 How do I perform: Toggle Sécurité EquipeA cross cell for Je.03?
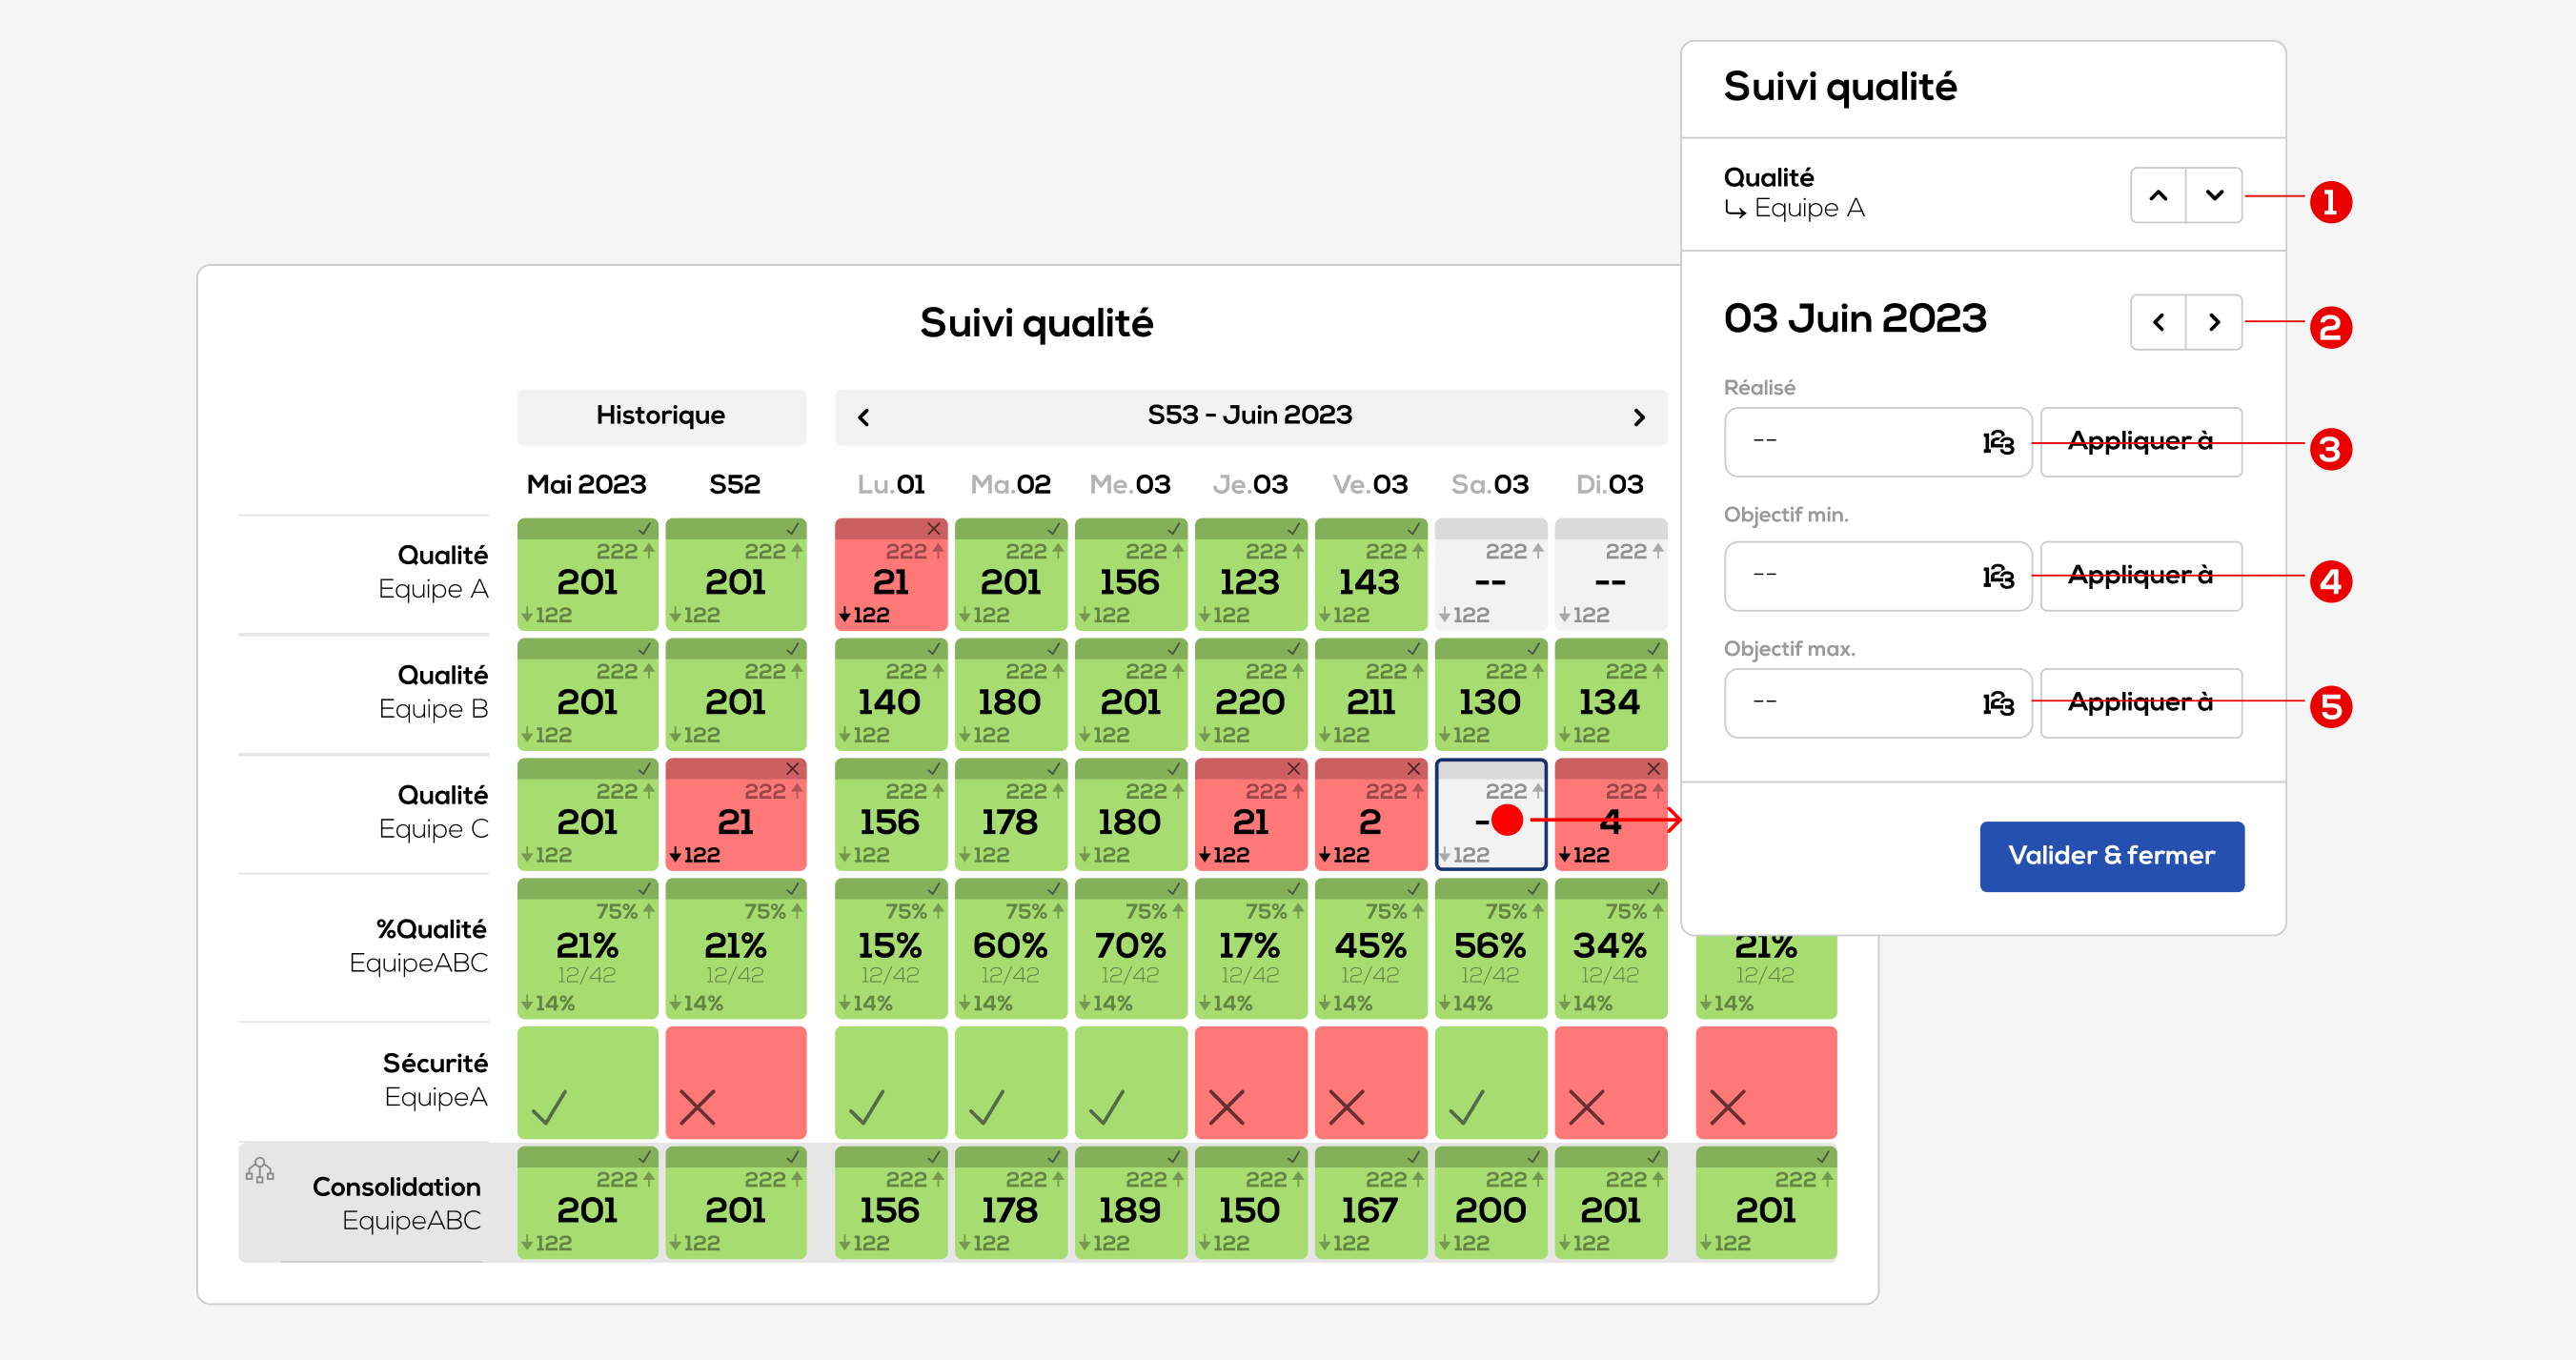tap(1250, 1082)
